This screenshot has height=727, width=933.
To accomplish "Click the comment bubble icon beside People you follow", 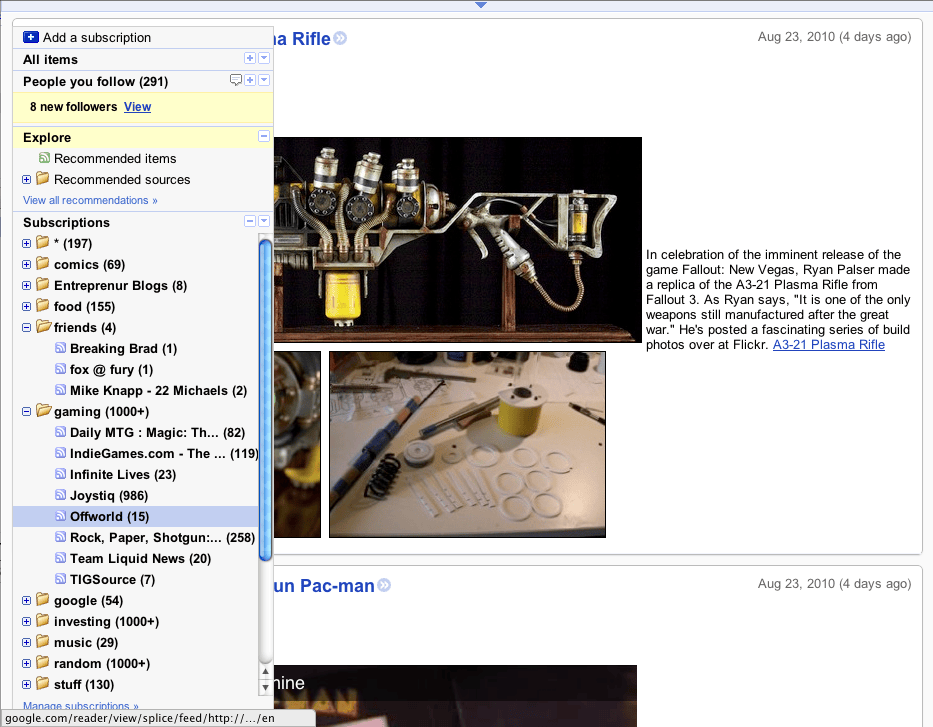I will click(x=236, y=80).
